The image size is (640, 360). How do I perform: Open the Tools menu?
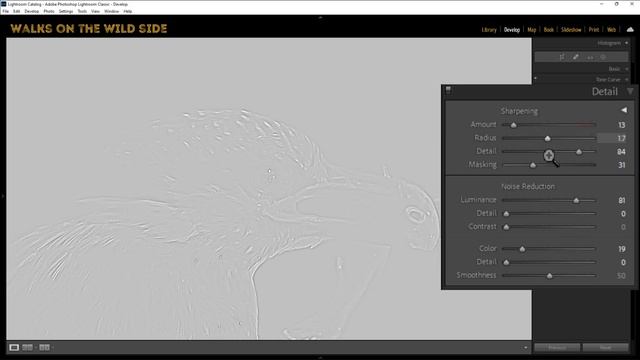coord(82,11)
